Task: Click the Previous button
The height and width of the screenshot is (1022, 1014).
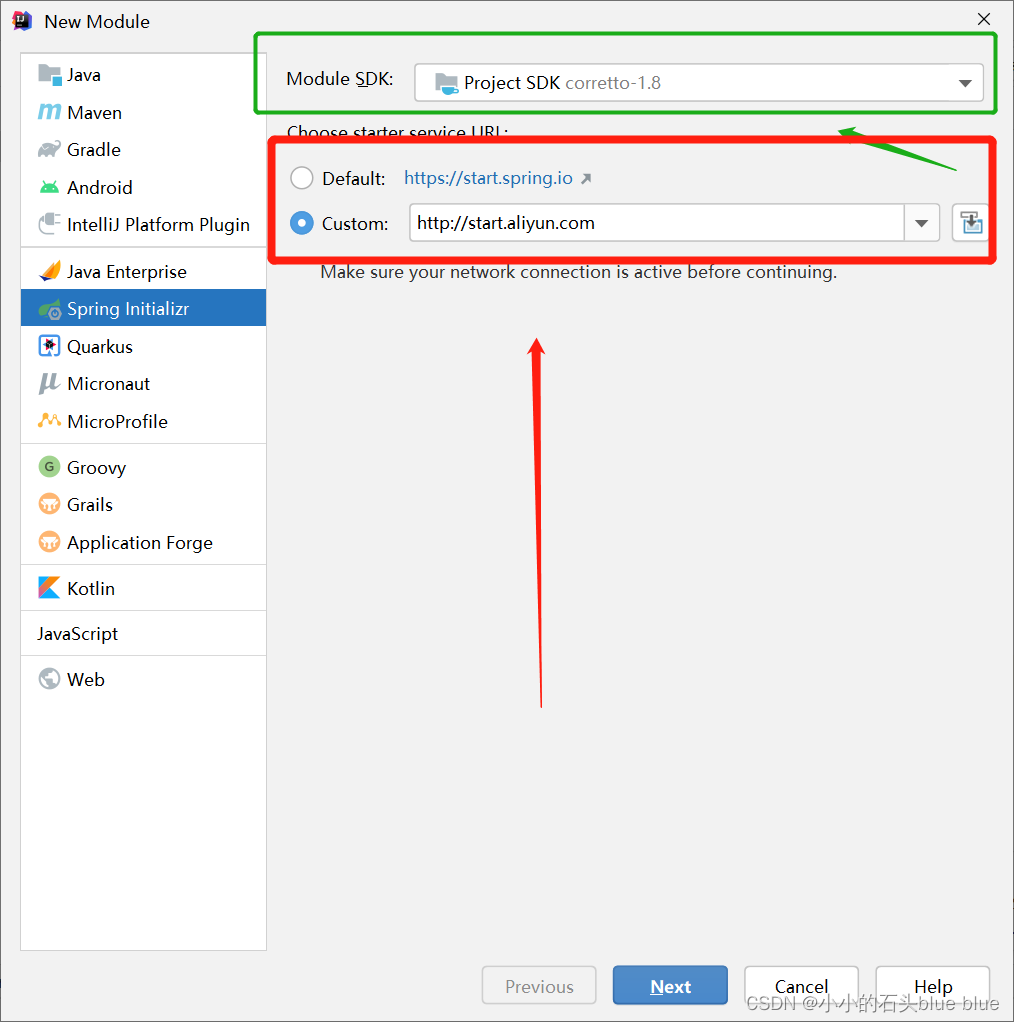Action: pos(539,986)
